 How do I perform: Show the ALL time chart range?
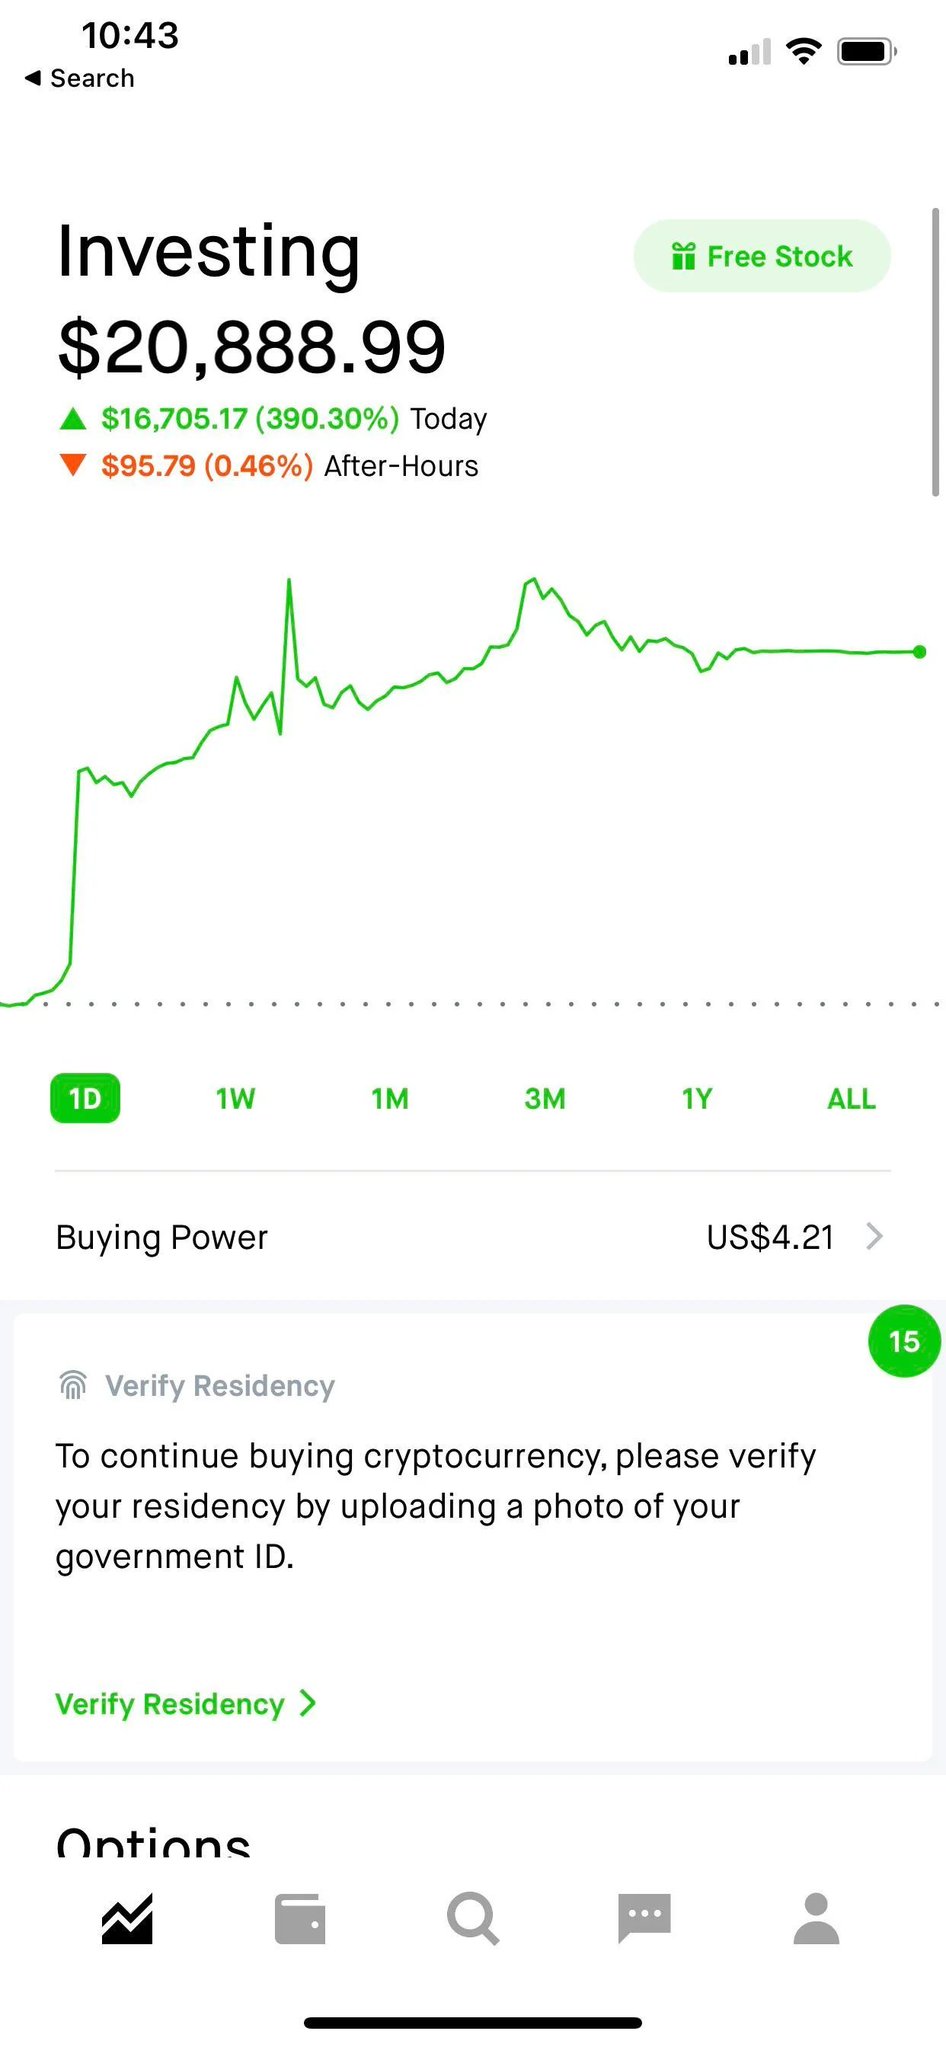point(851,1099)
